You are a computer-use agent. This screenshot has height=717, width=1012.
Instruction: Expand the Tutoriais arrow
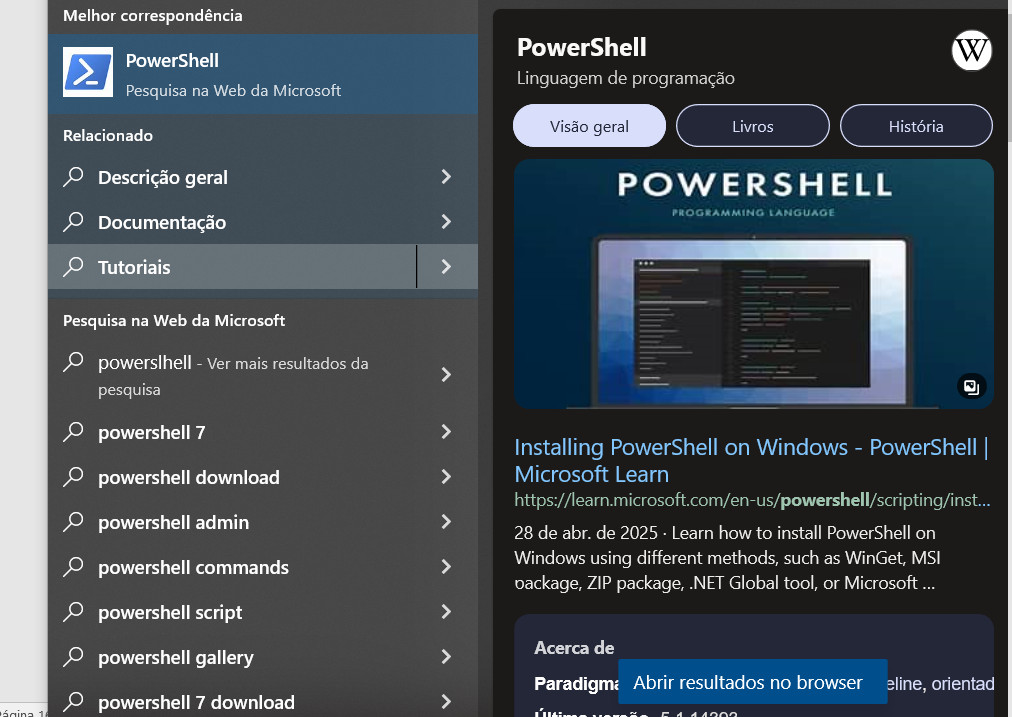446,267
